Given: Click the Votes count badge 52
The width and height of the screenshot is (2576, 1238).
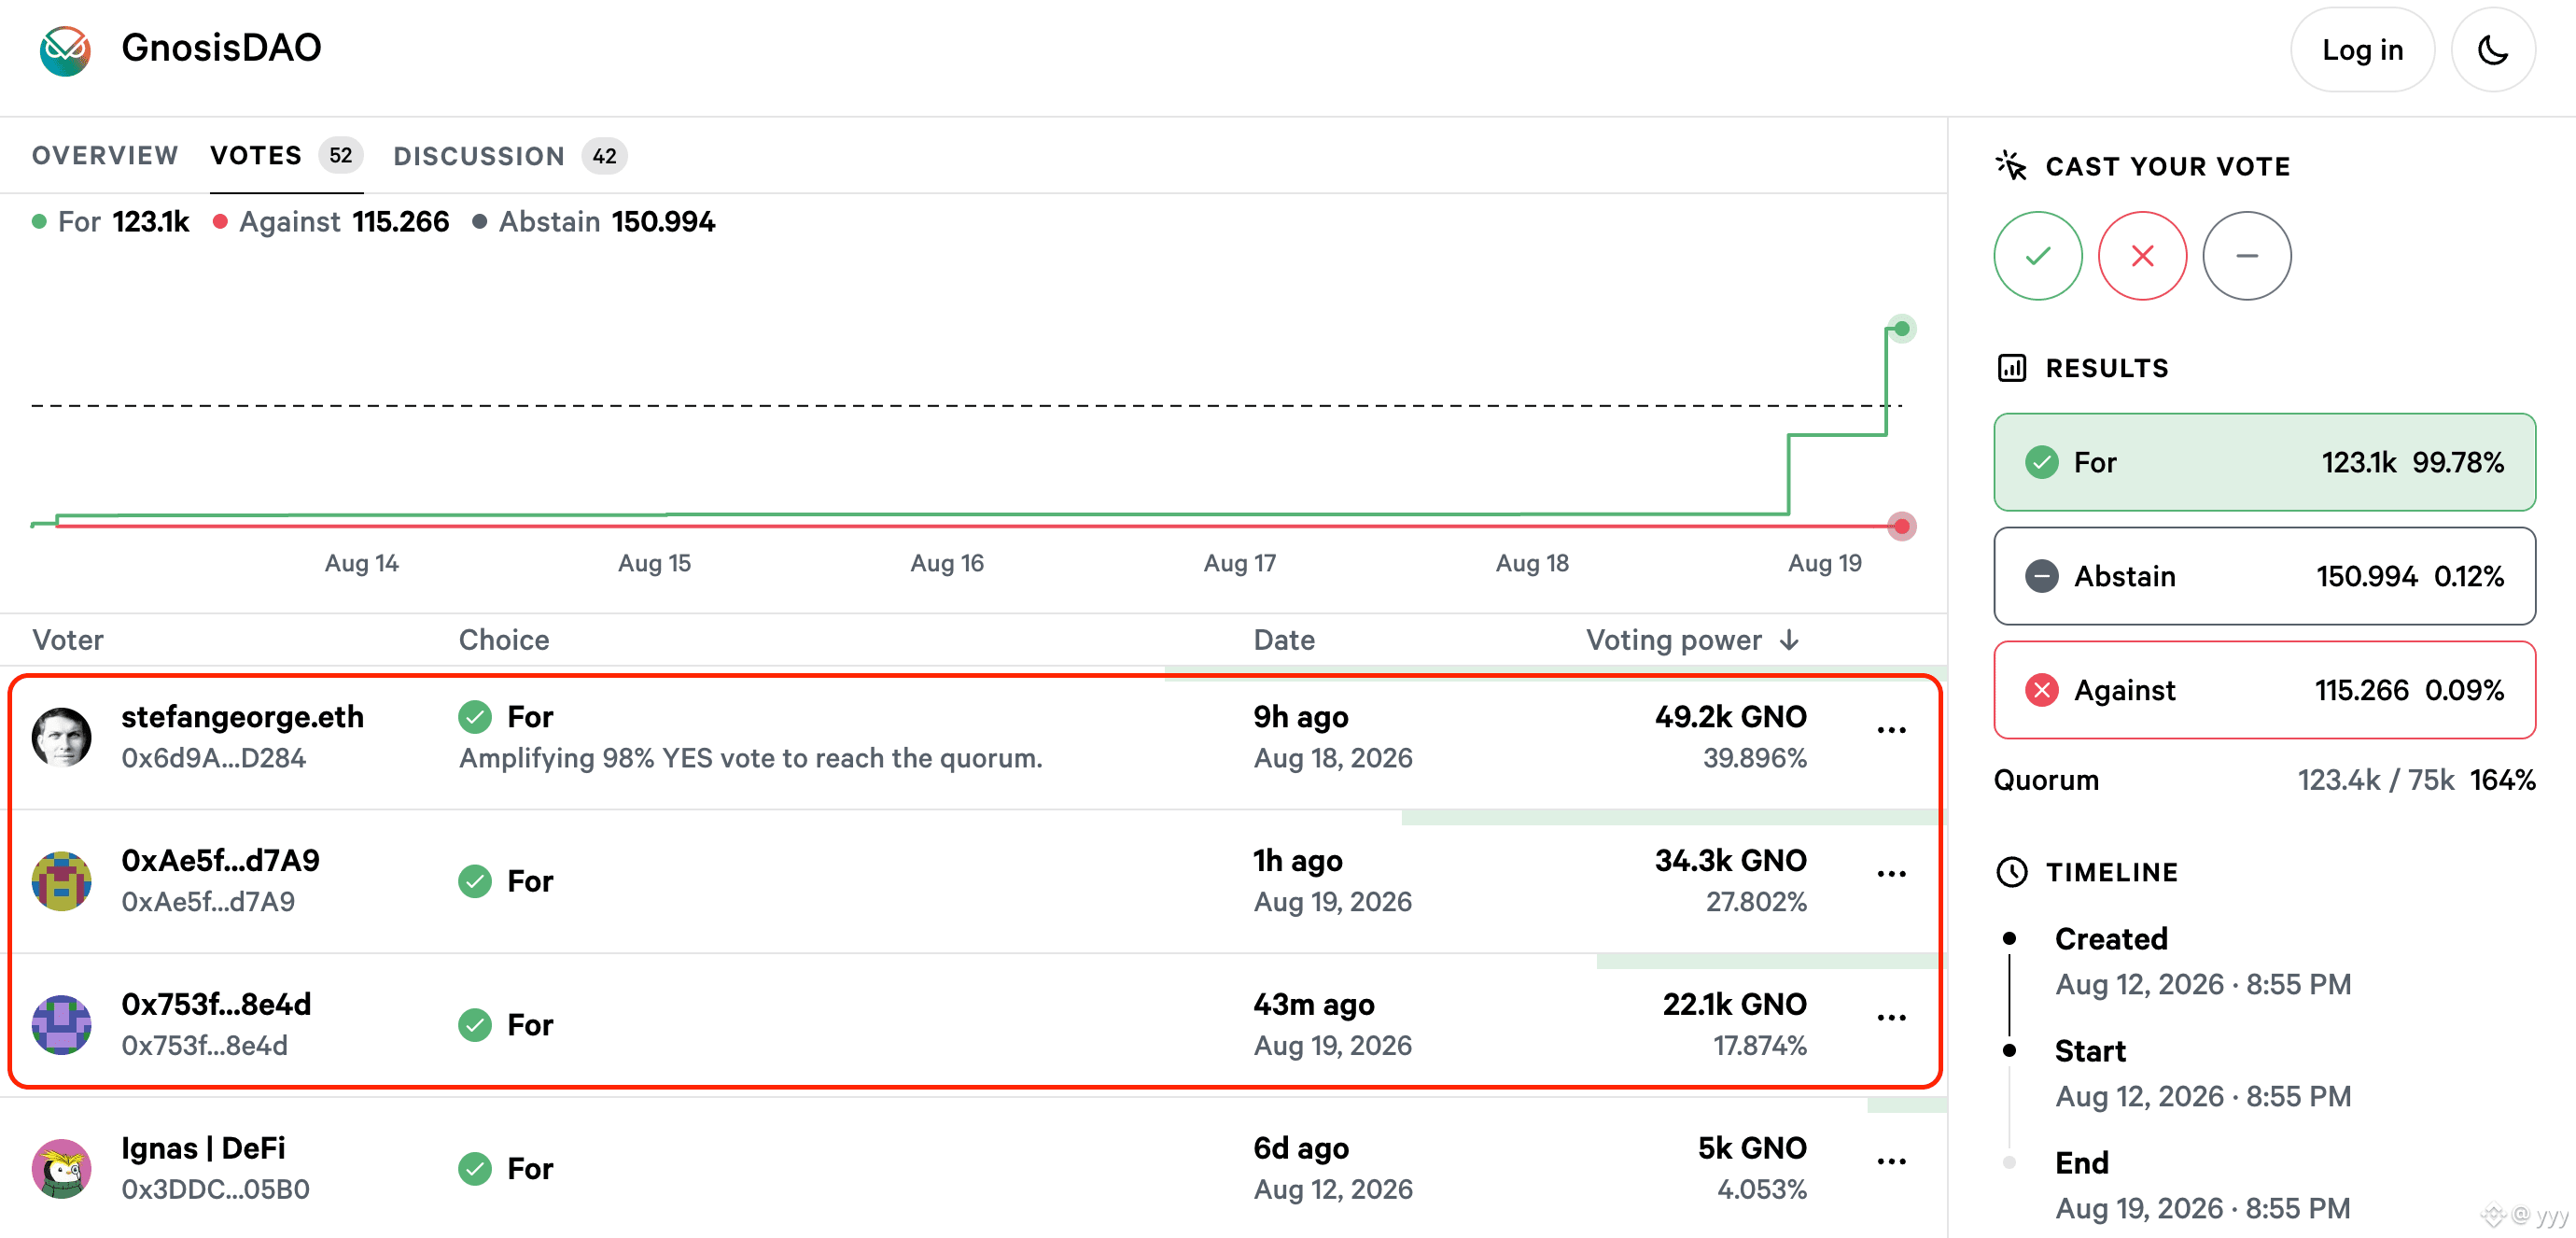Looking at the screenshot, I should (x=341, y=156).
